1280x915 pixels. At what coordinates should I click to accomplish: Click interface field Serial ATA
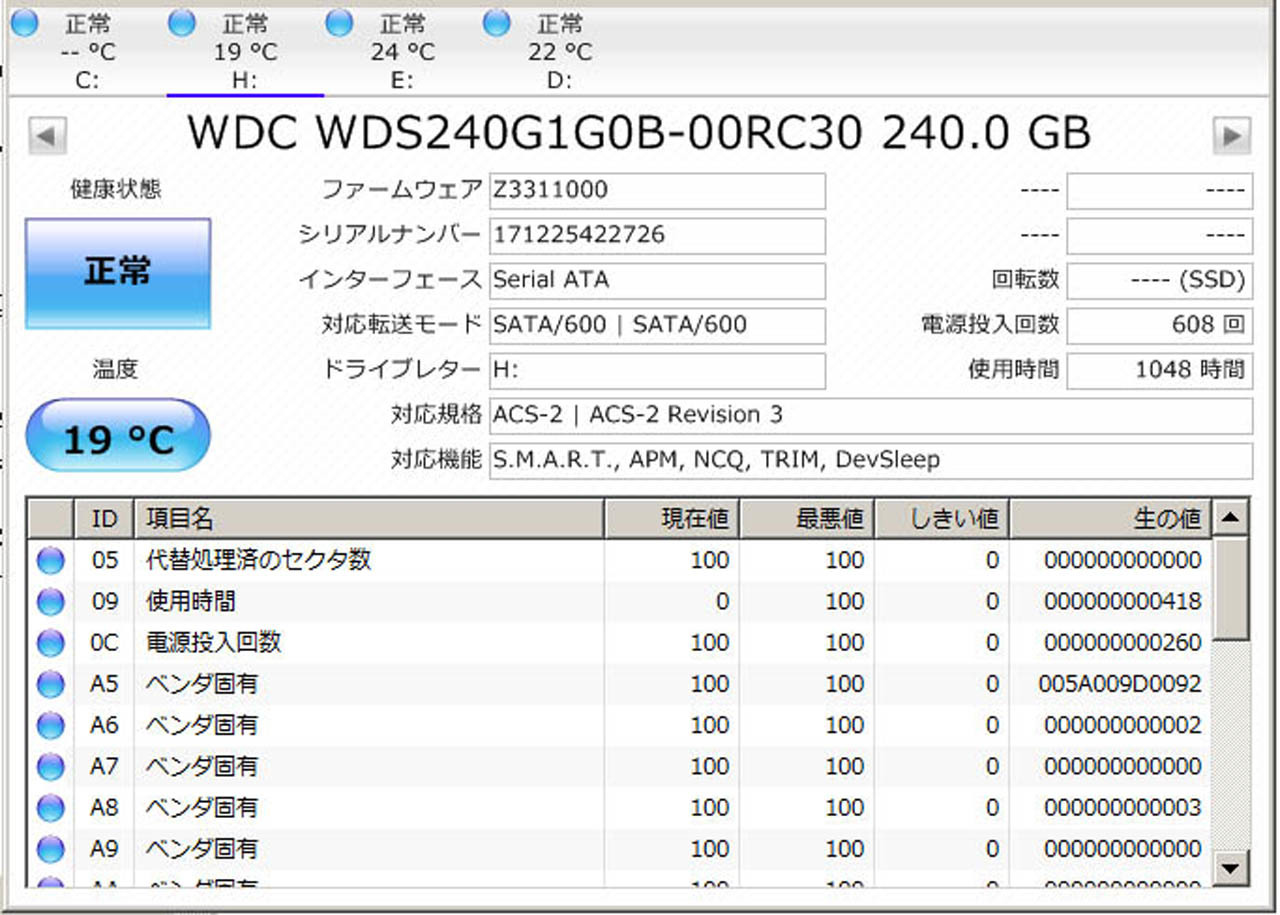[x=657, y=281]
